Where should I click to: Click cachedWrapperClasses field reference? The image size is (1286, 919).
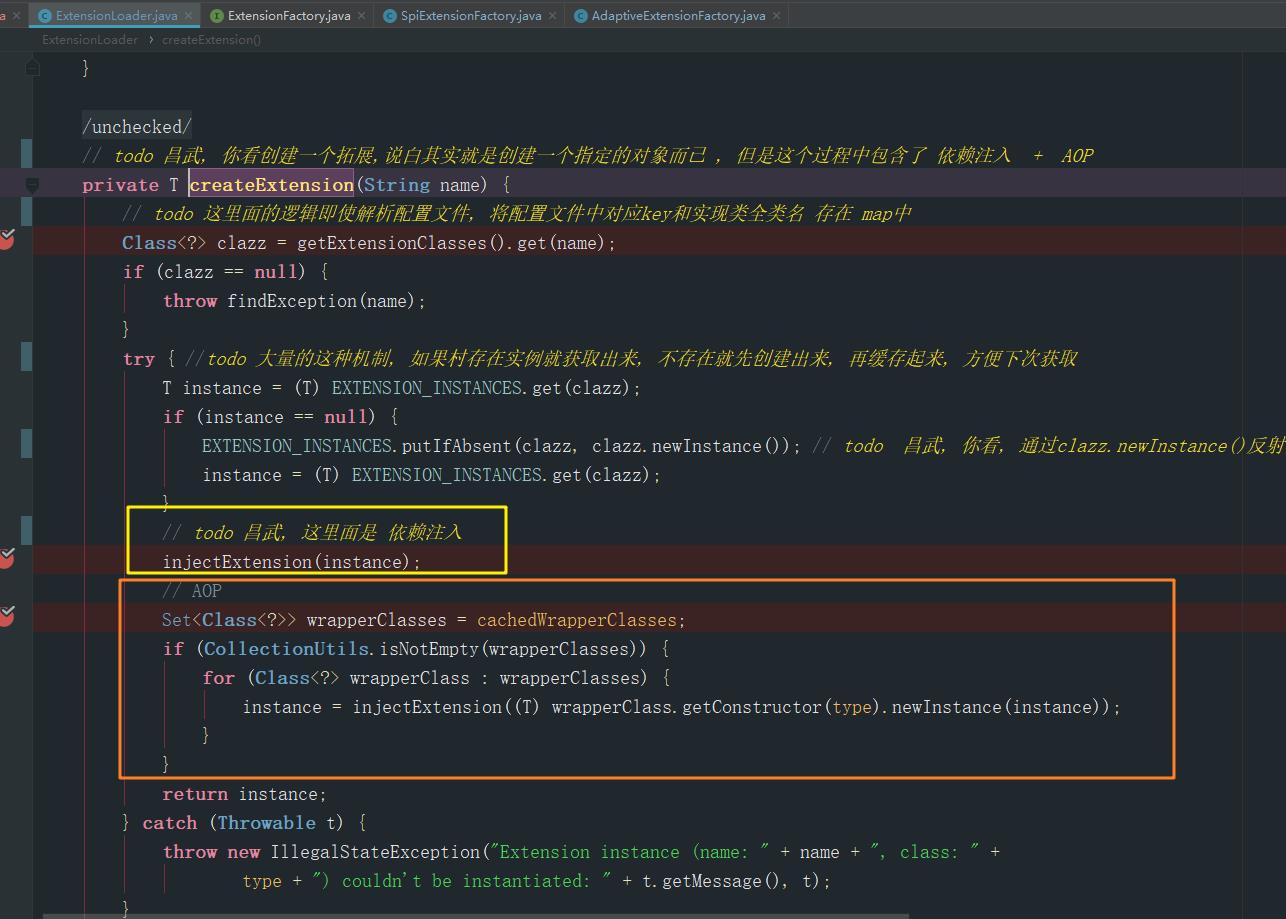[577, 620]
